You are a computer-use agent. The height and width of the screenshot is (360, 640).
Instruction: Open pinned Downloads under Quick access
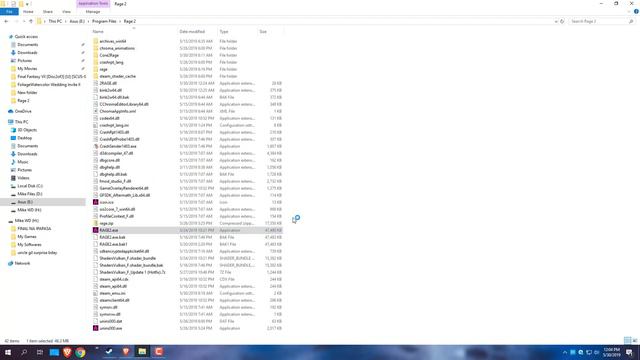point(27,53)
